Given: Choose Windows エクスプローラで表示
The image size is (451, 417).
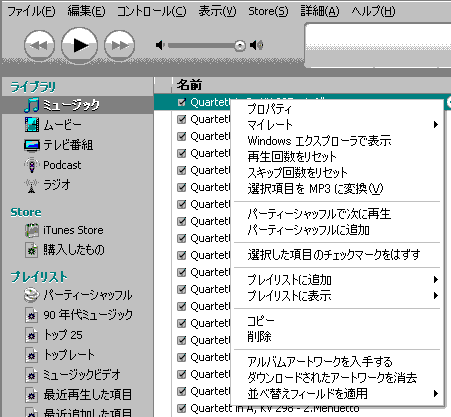Looking at the screenshot, I should (337, 141).
